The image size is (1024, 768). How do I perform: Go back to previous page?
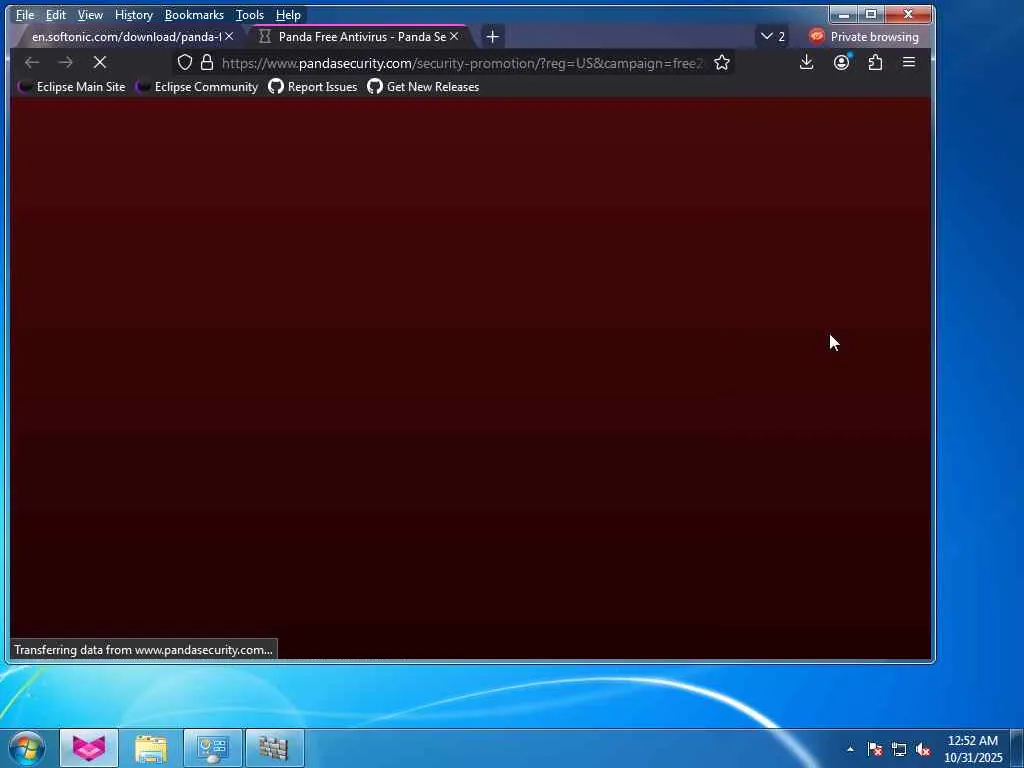(x=31, y=62)
